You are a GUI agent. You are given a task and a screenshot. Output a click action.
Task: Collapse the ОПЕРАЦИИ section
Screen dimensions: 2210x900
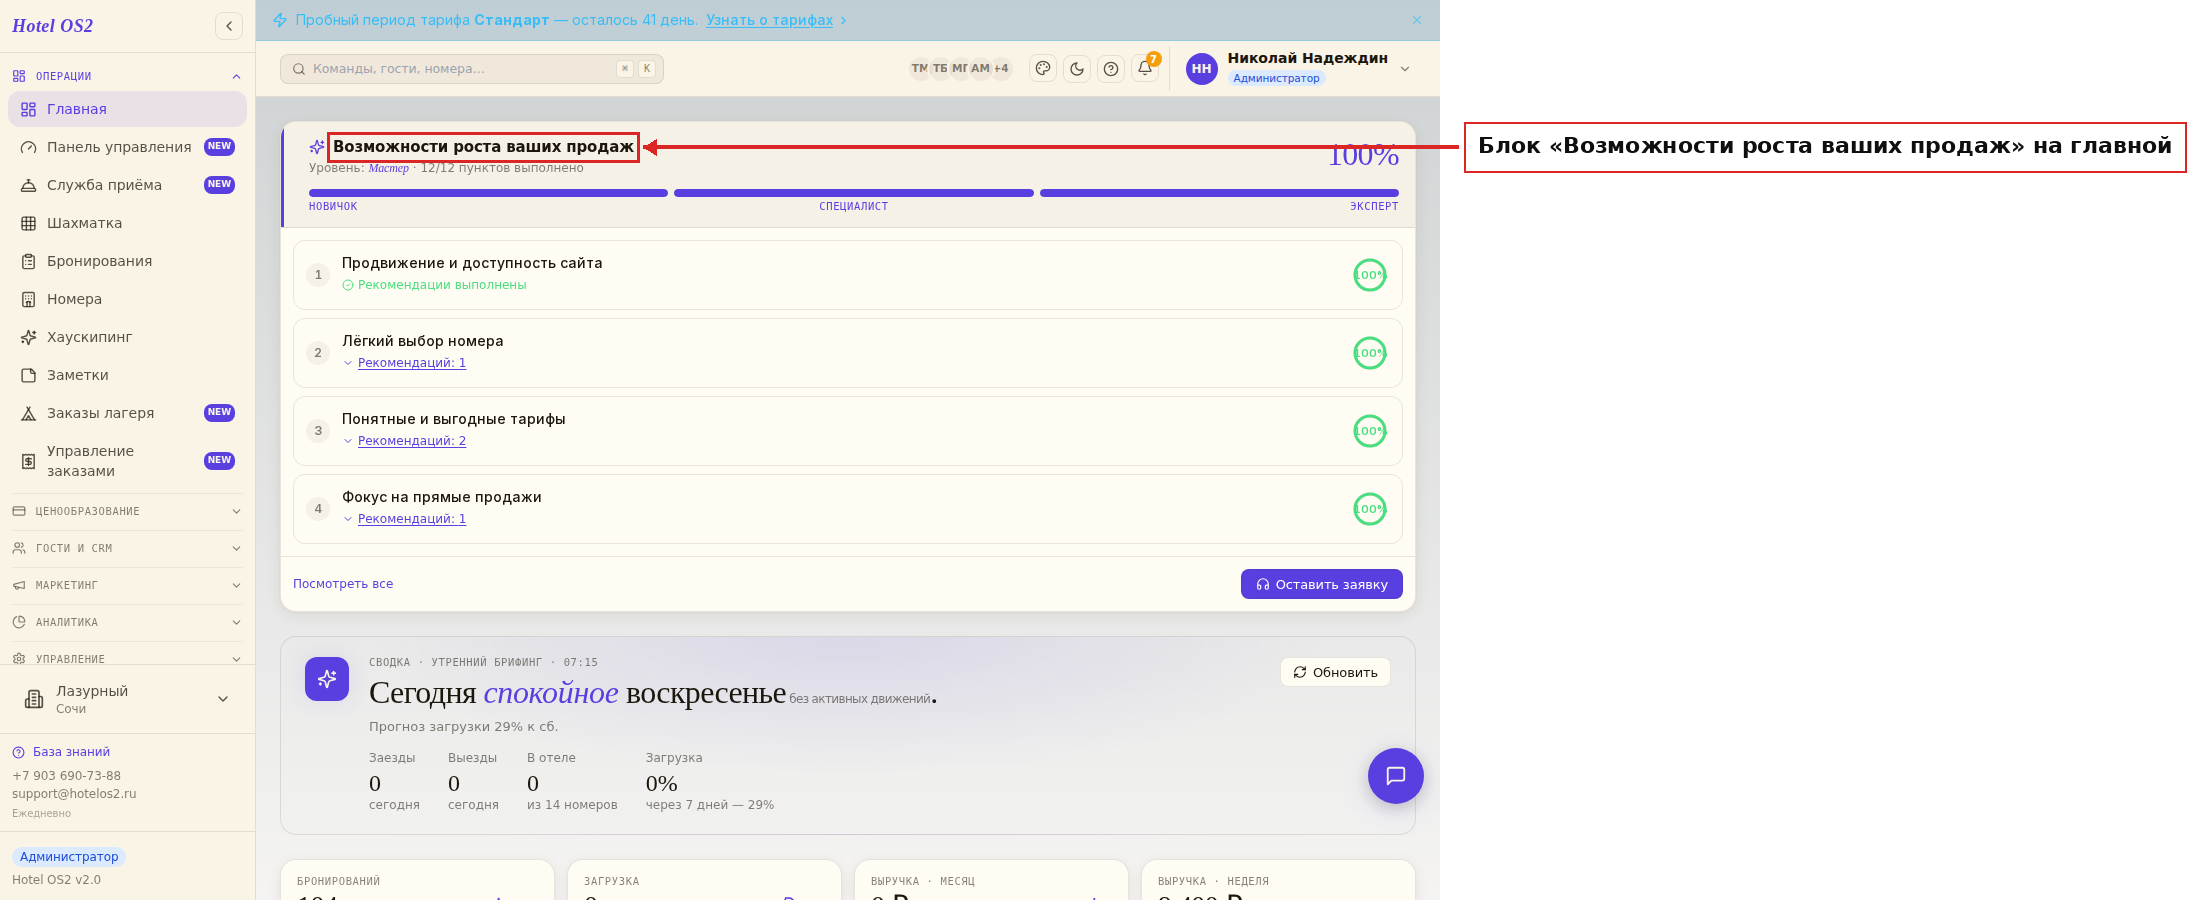point(127,76)
